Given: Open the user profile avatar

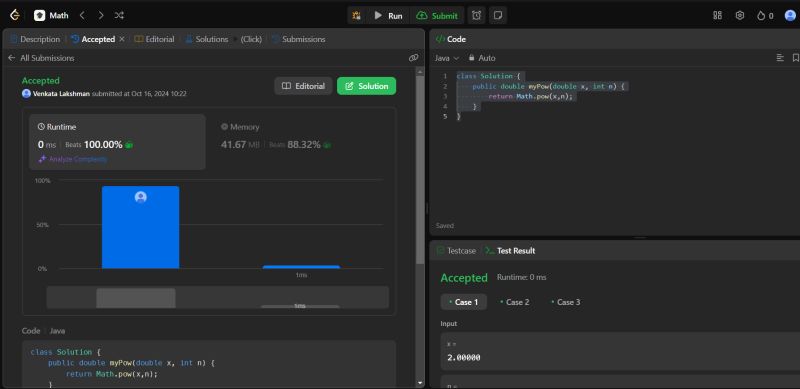Looking at the screenshot, I should click(x=790, y=15).
